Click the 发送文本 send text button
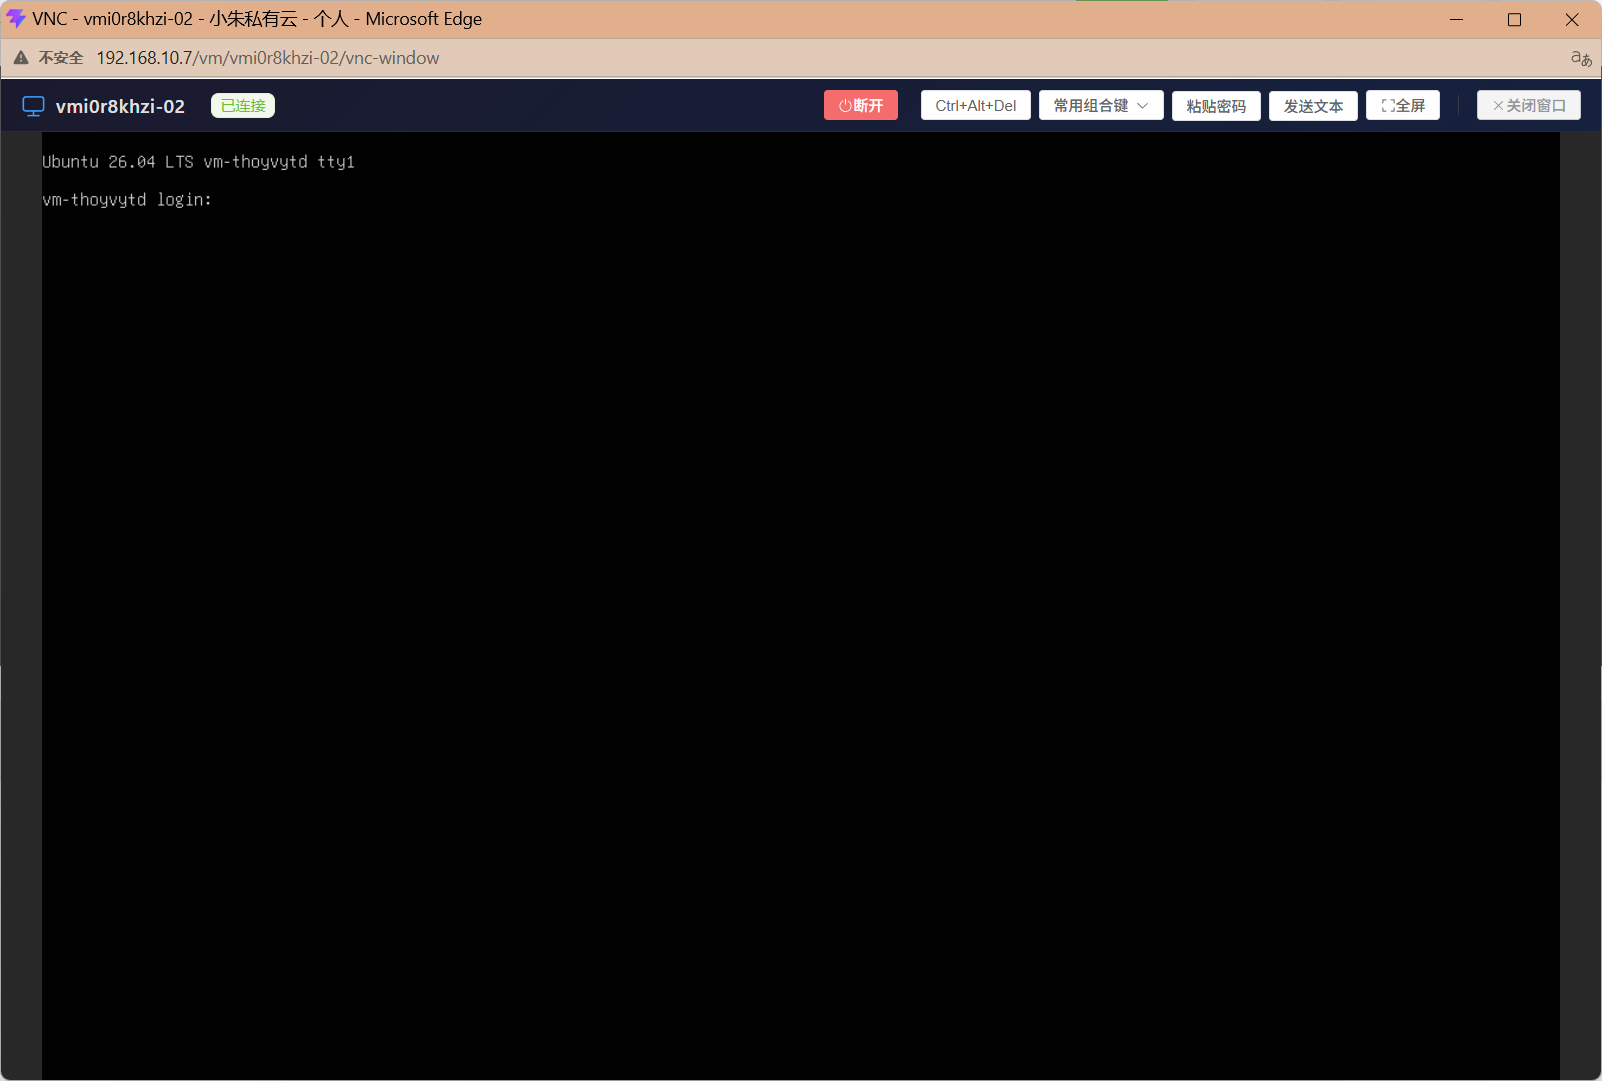 coord(1313,105)
